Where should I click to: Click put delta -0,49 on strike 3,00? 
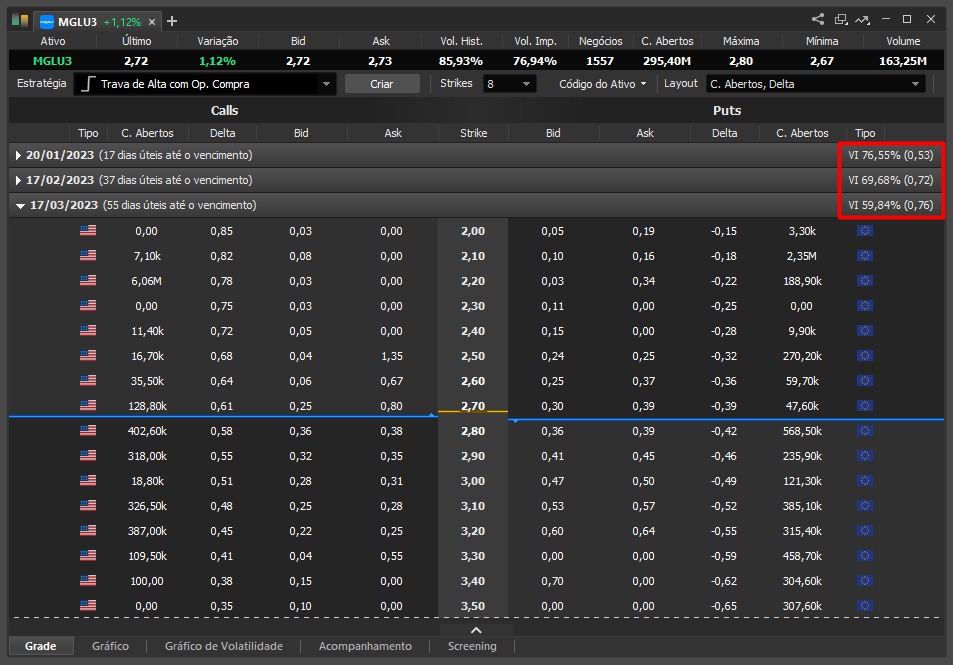pyautogui.click(x=724, y=481)
